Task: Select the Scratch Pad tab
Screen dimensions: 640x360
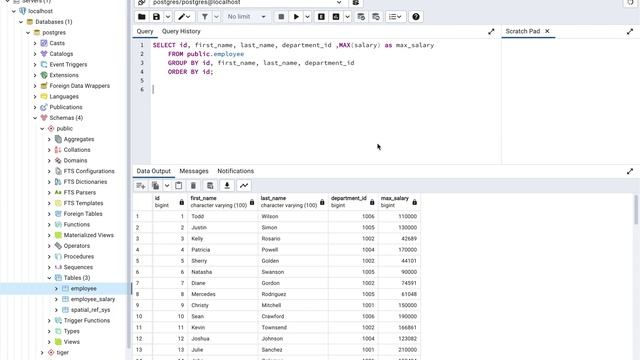Action: [x=523, y=31]
